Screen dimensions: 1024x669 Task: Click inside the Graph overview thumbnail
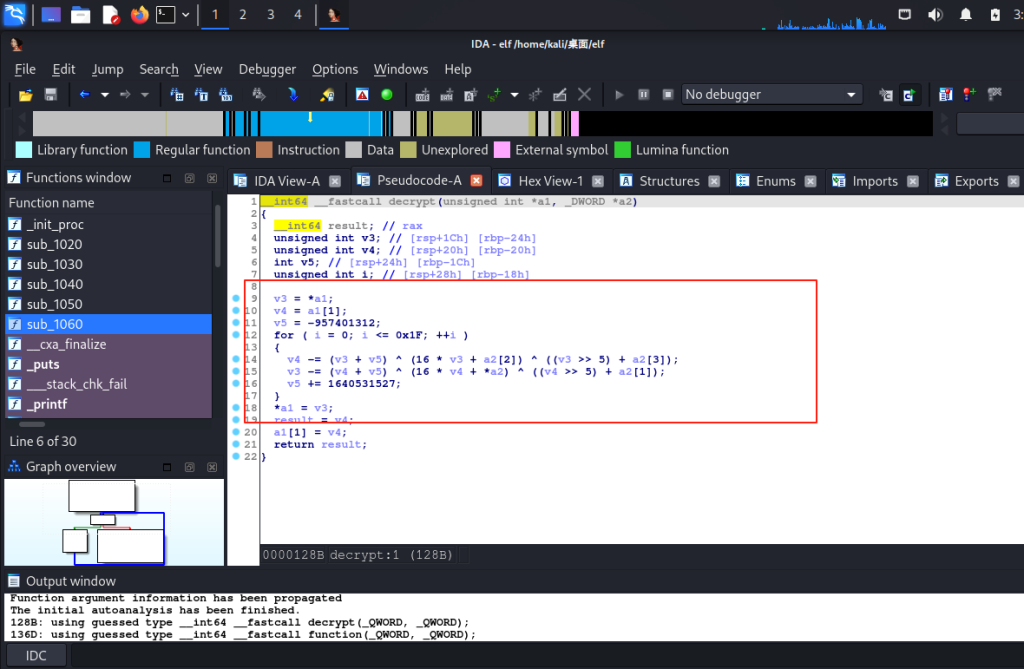coord(114,522)
